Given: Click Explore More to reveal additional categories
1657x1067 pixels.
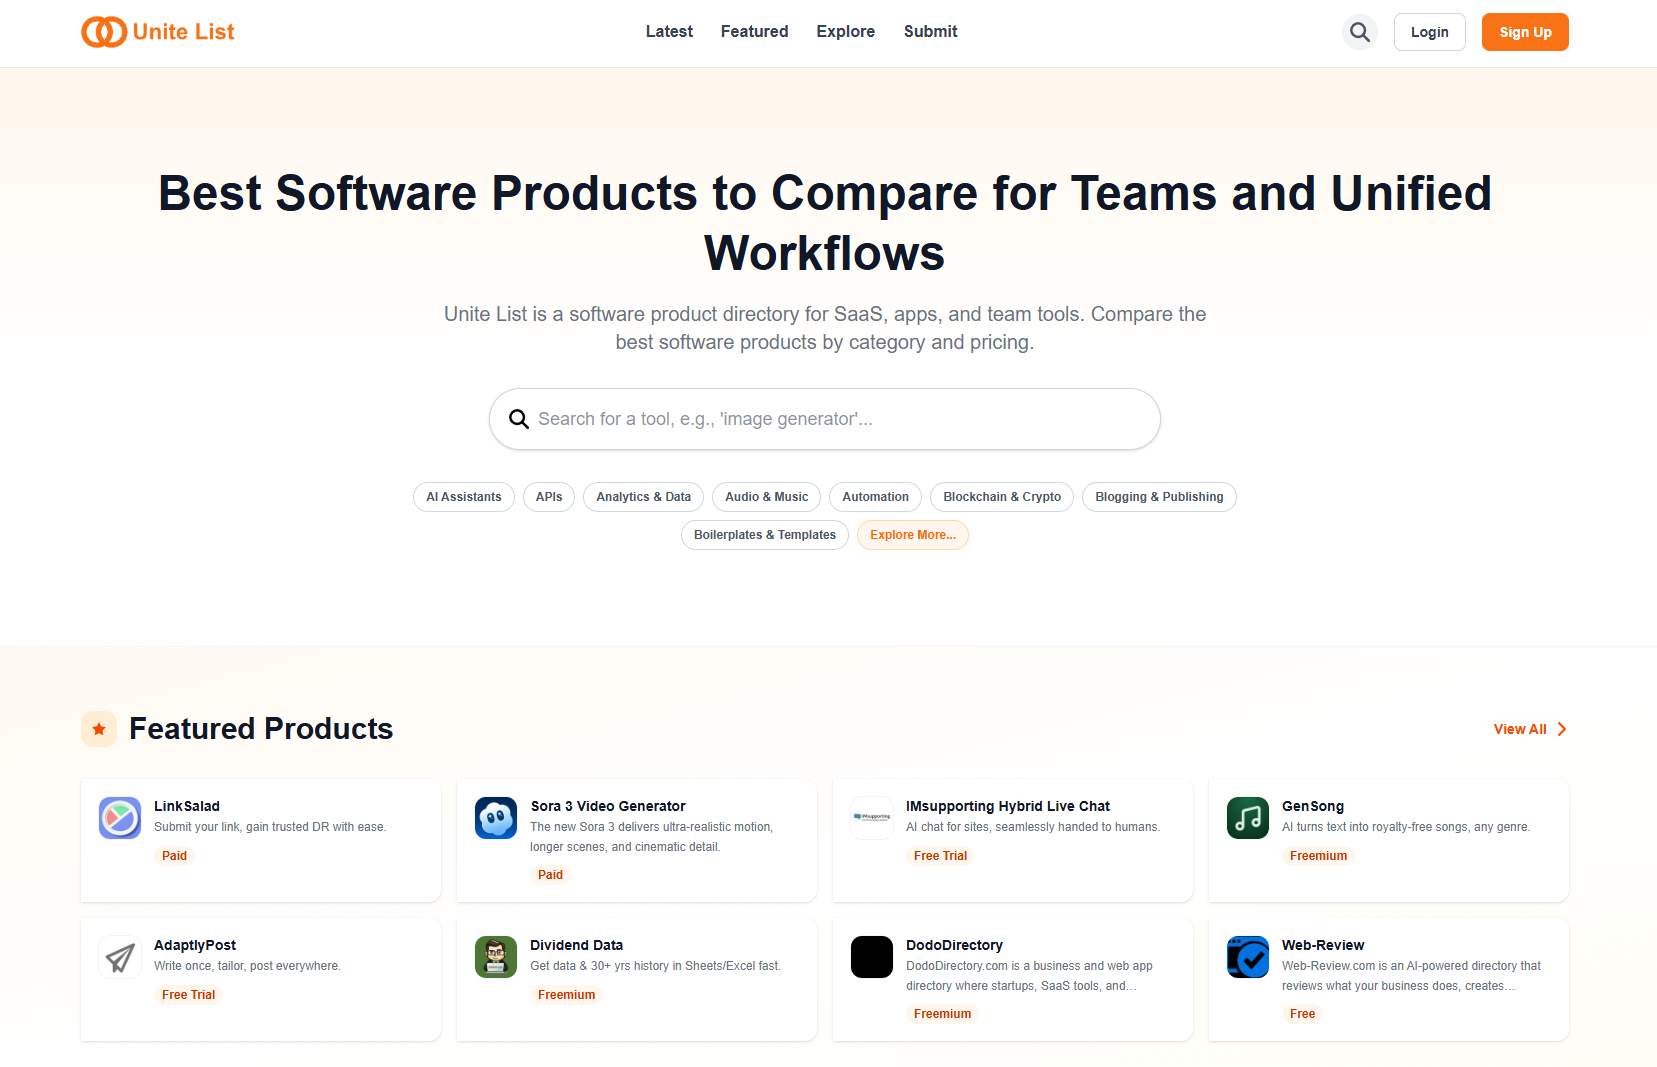Looking at the screenshot, I should click(911, 535).
